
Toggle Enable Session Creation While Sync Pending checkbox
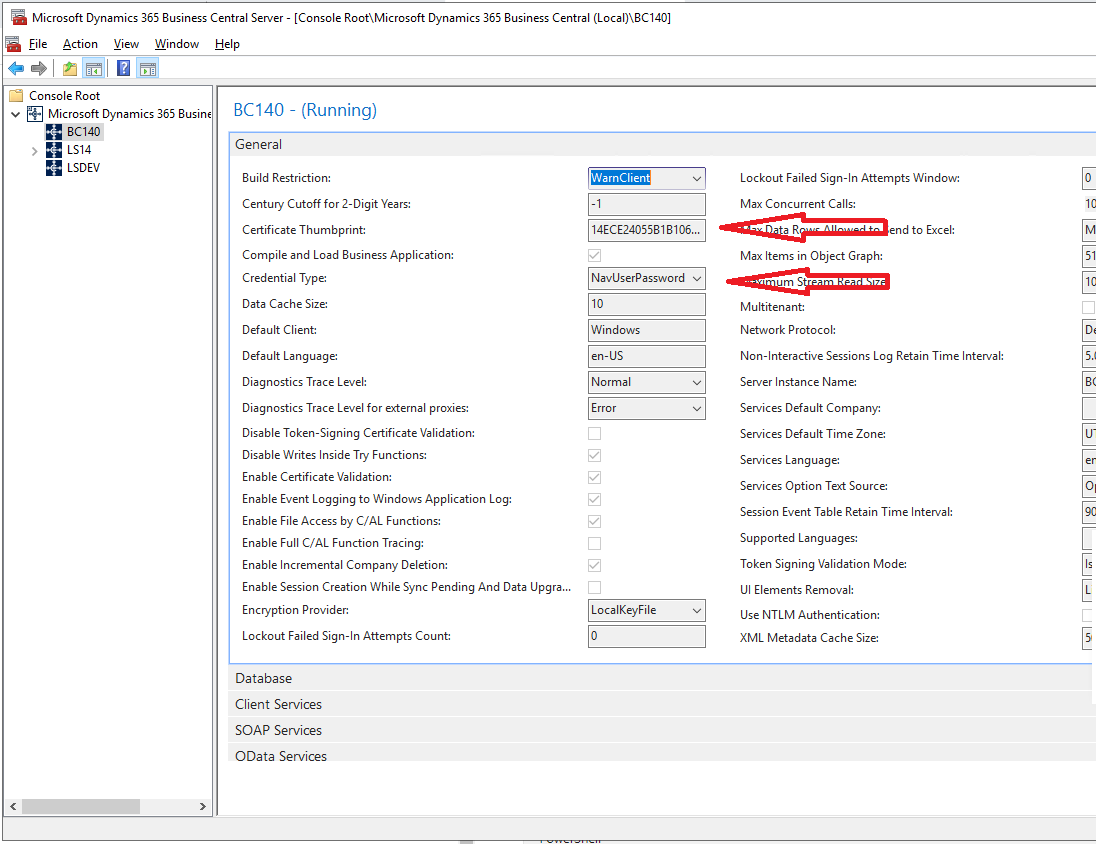pos(595,587)
